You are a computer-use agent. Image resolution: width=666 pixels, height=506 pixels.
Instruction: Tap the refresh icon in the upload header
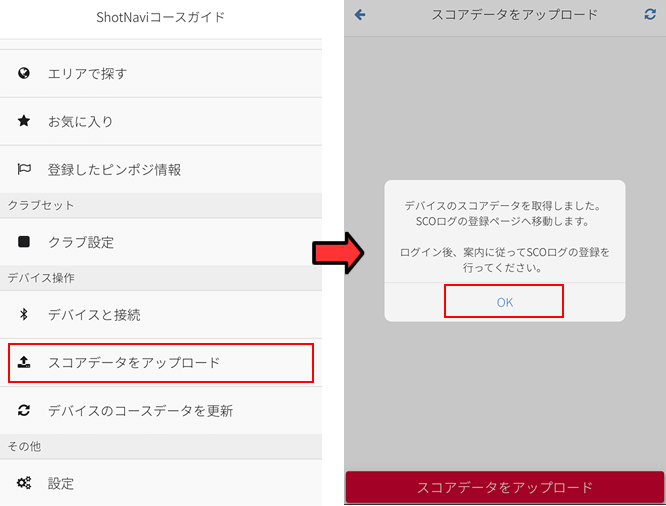click(650, 15)
